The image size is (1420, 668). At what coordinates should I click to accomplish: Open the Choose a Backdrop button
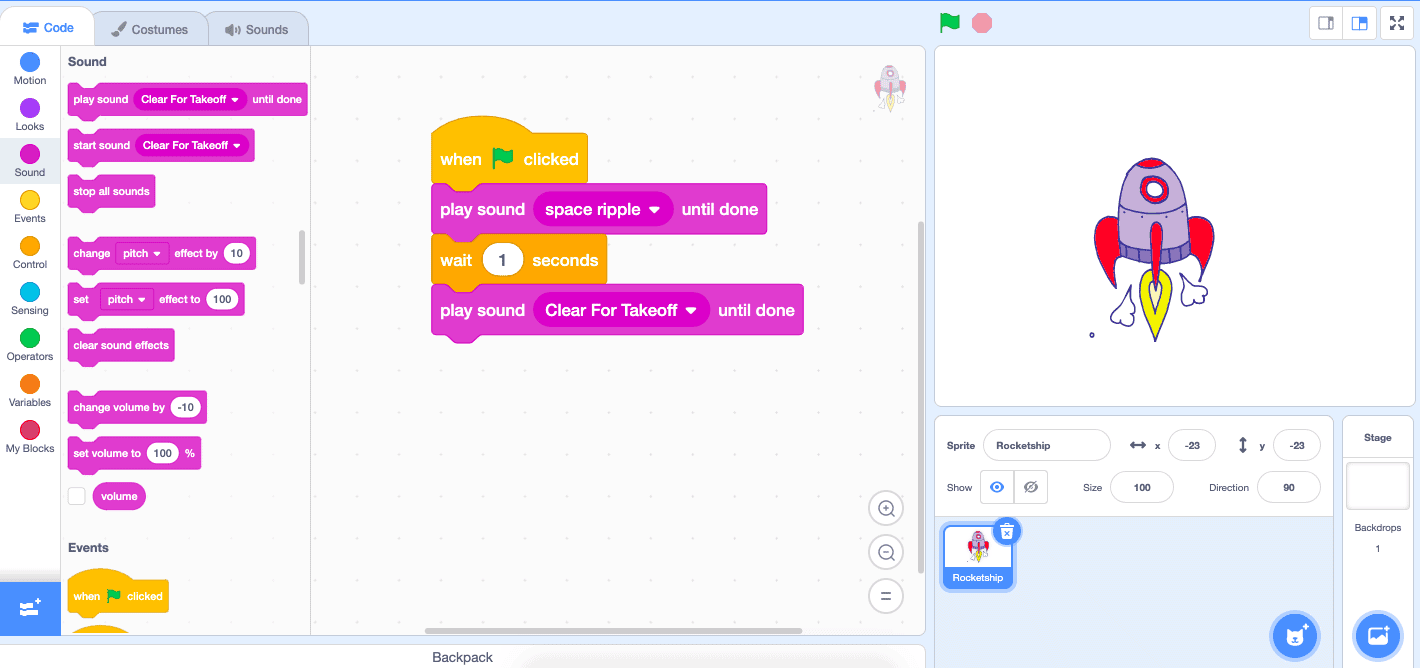point(1377,635)
